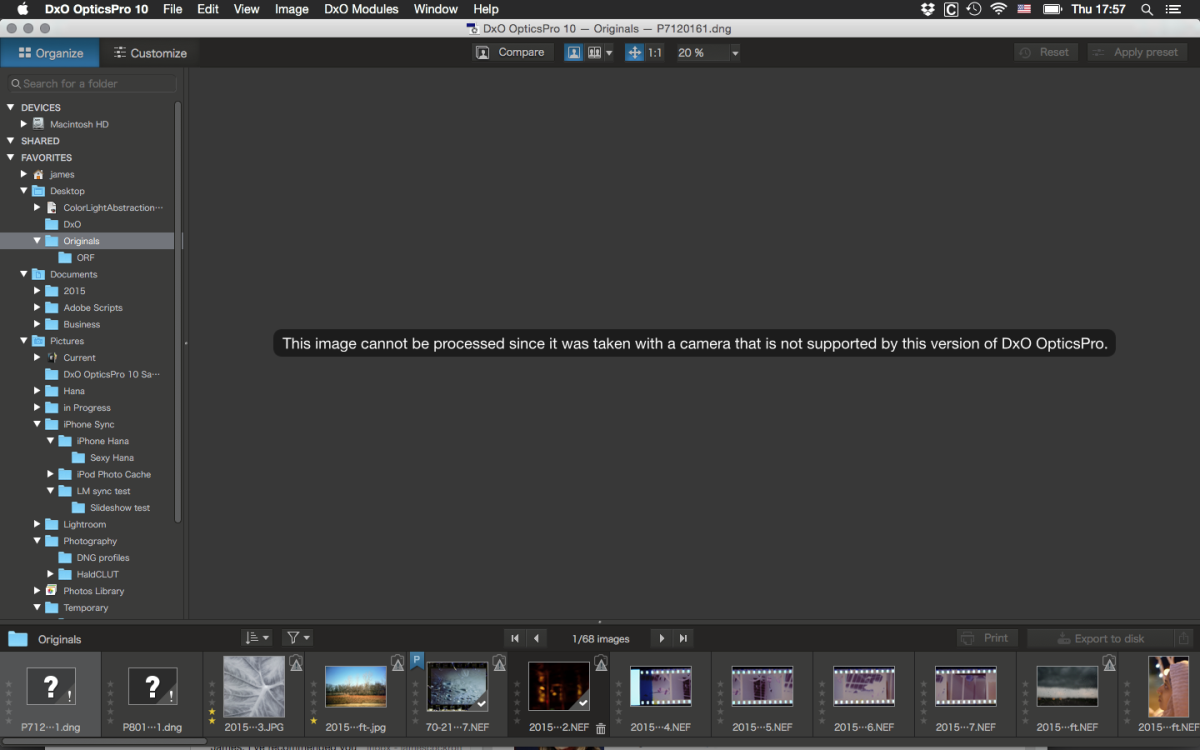The image size is (1200, 750).
Task: Collapse the Desktop folder tree
Action: point(24,191)
